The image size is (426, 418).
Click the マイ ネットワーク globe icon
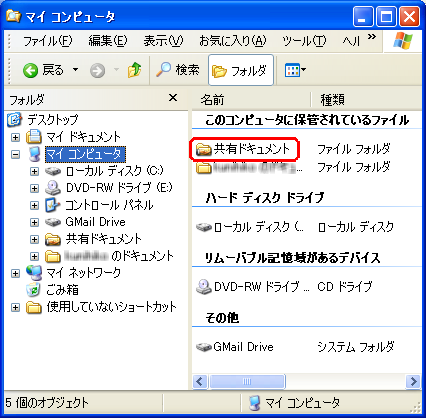tap(34, 273)
